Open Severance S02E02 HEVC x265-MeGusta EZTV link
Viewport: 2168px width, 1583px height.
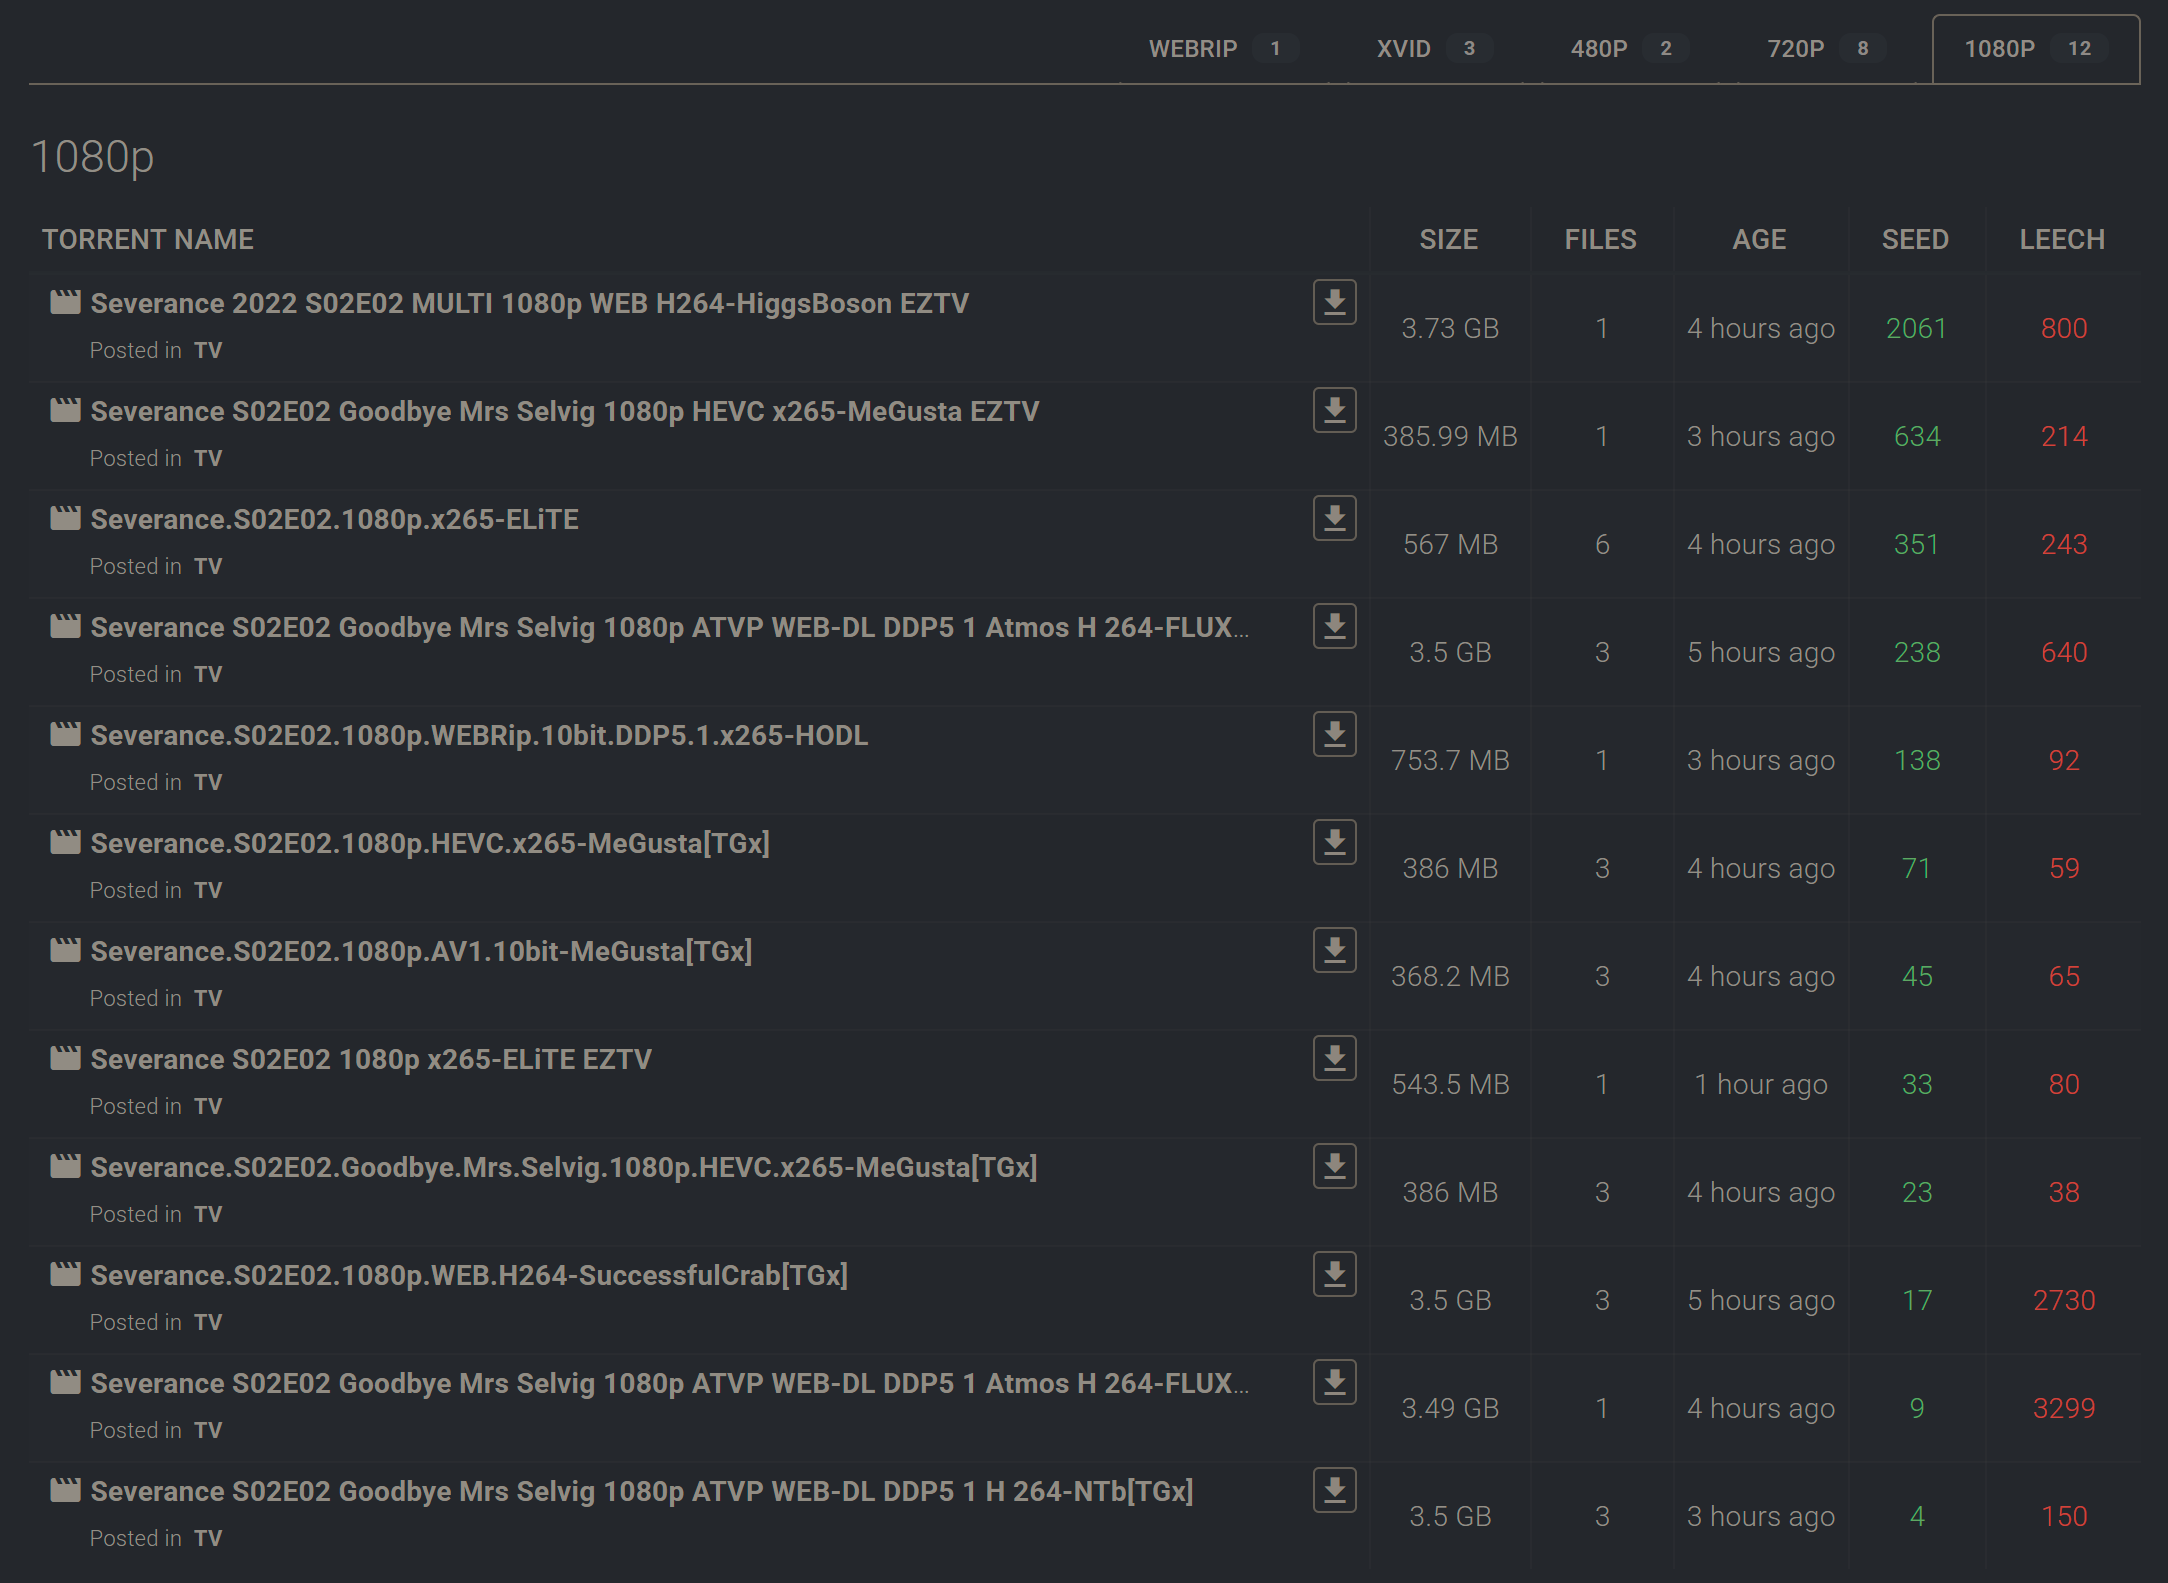point(565,411)
